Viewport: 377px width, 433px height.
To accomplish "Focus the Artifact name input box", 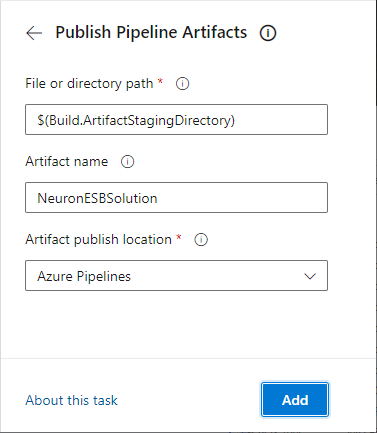I will pos(176,197).
